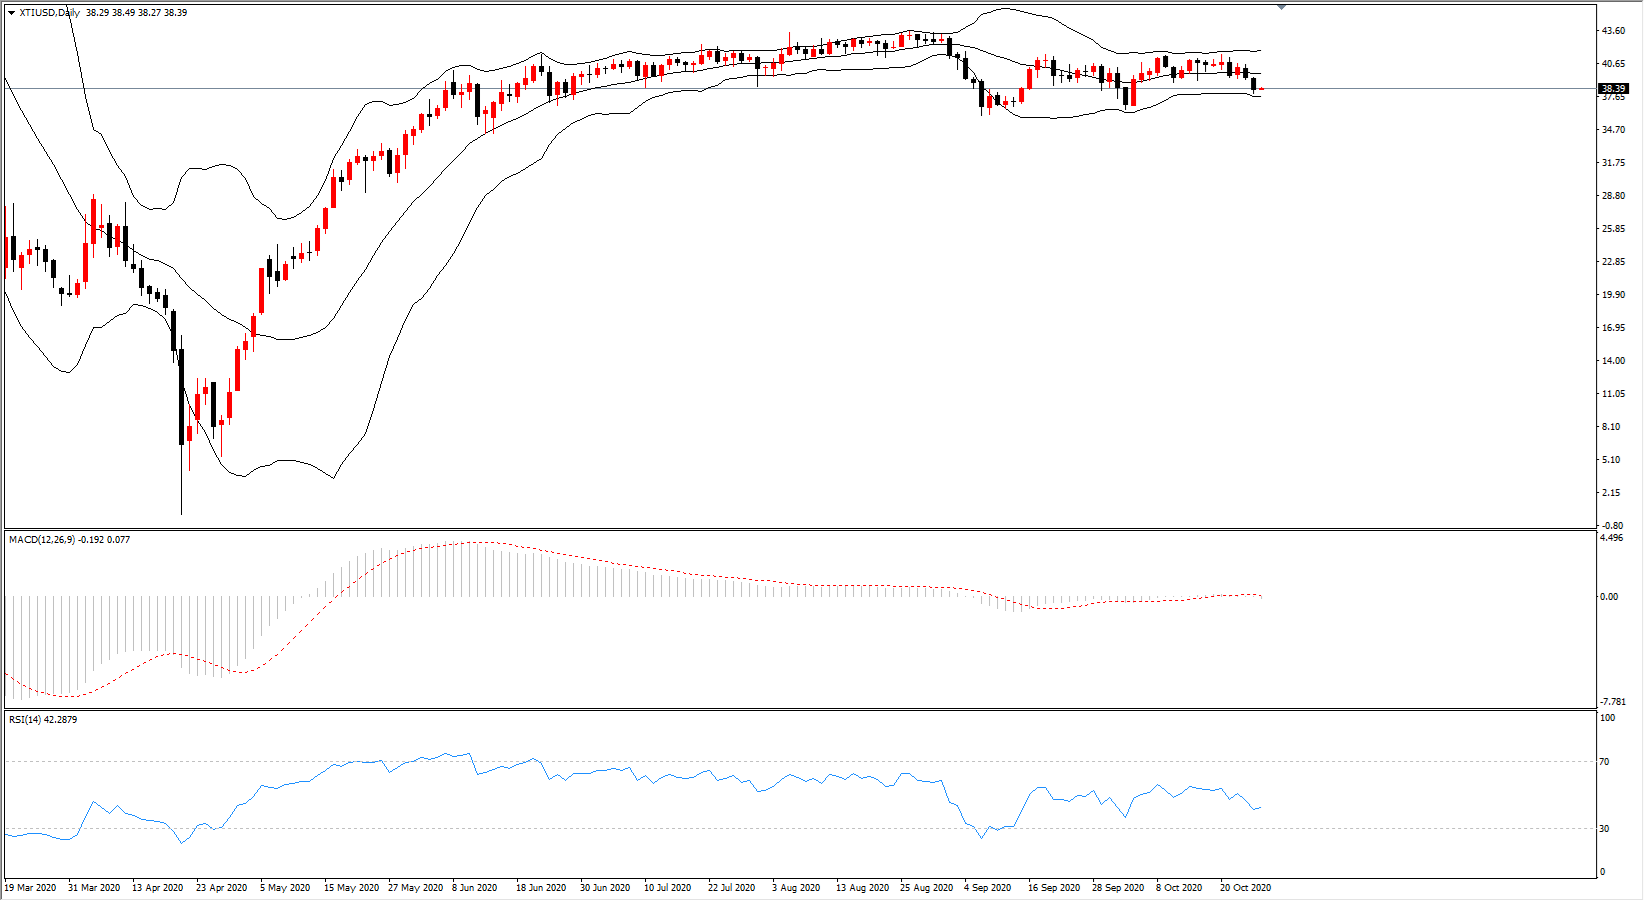Click the 22 Jul 2020 date label

[x=732, y=888]
